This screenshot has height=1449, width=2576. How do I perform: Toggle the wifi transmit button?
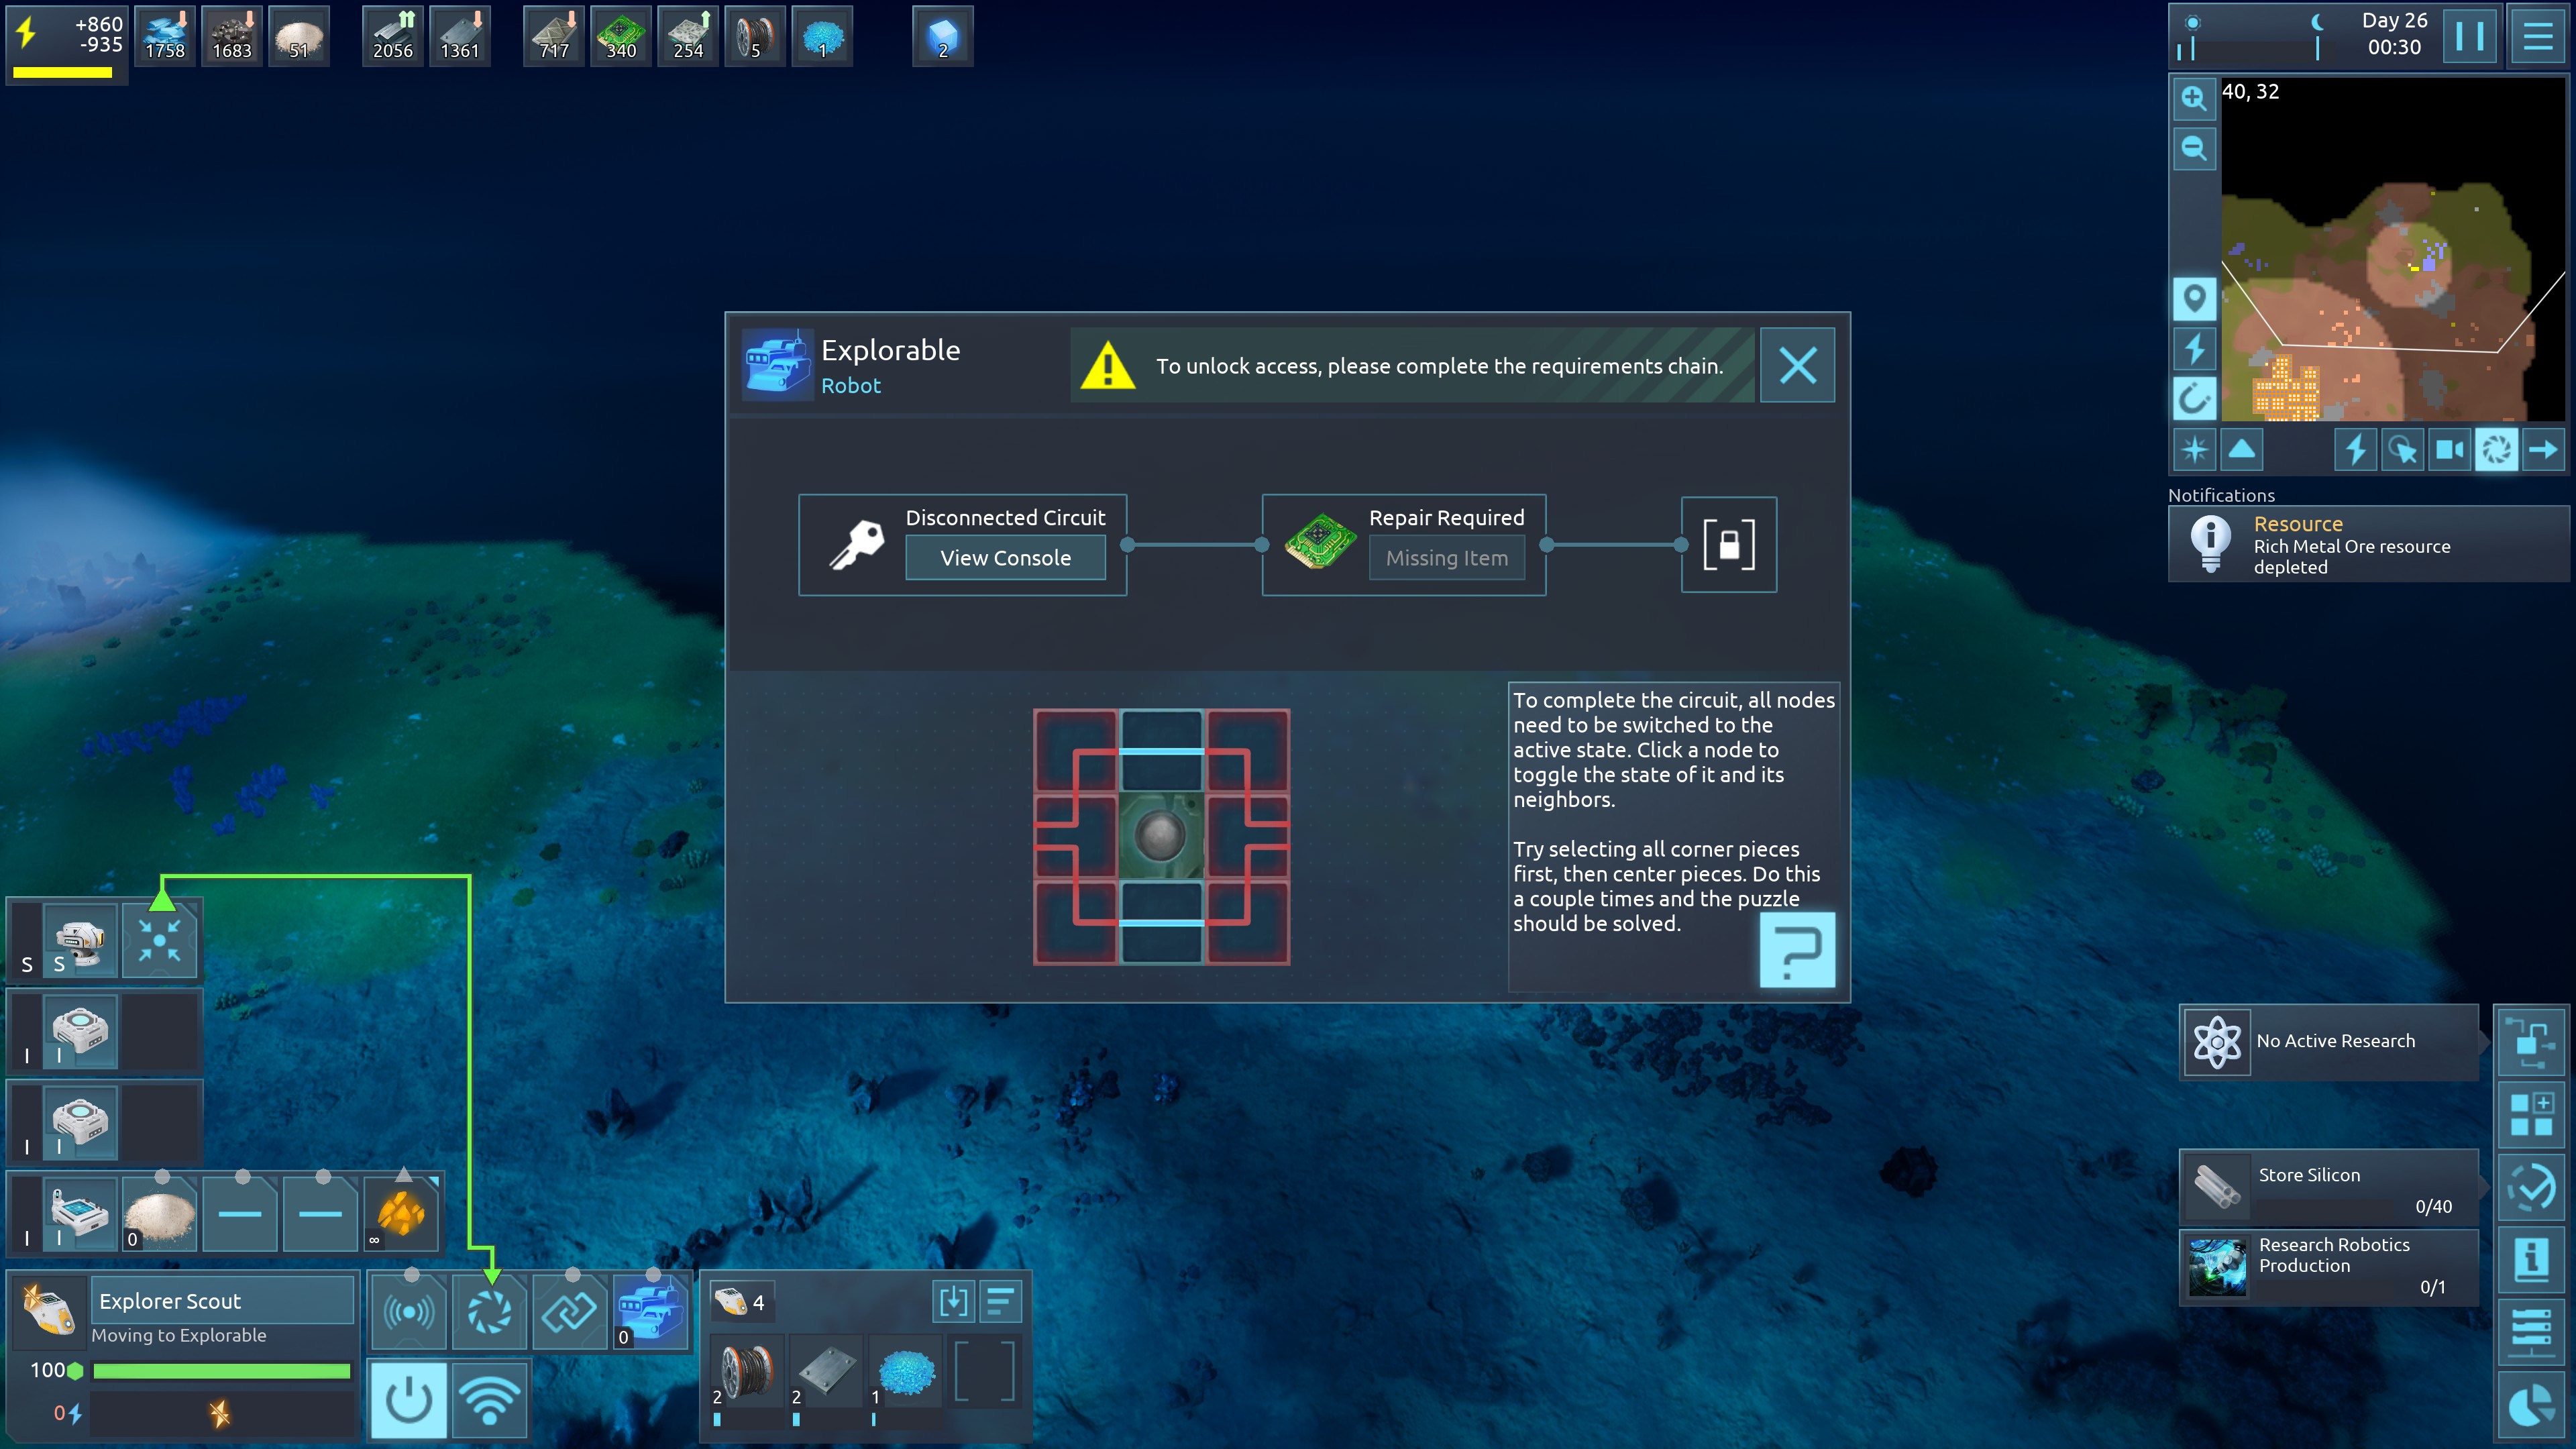click(x=489, y=1399)
